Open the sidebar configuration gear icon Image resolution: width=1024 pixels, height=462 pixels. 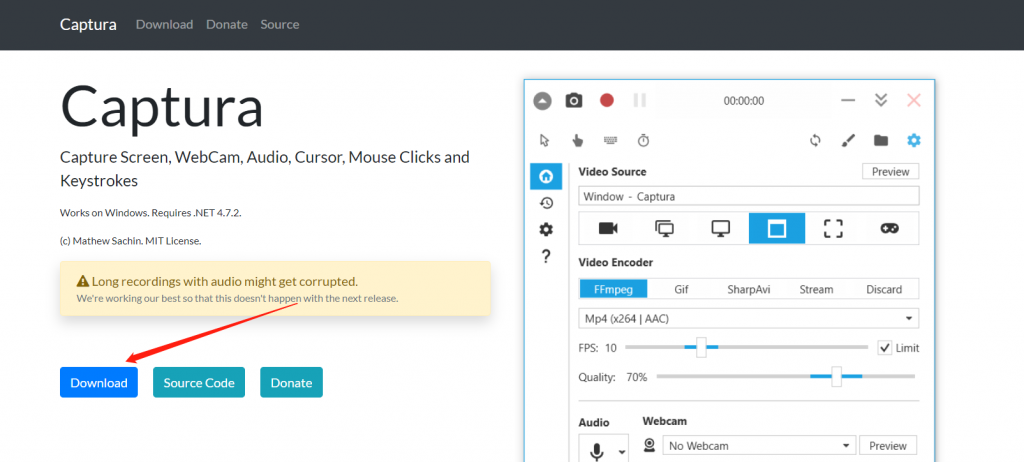(x=546, y=229)
